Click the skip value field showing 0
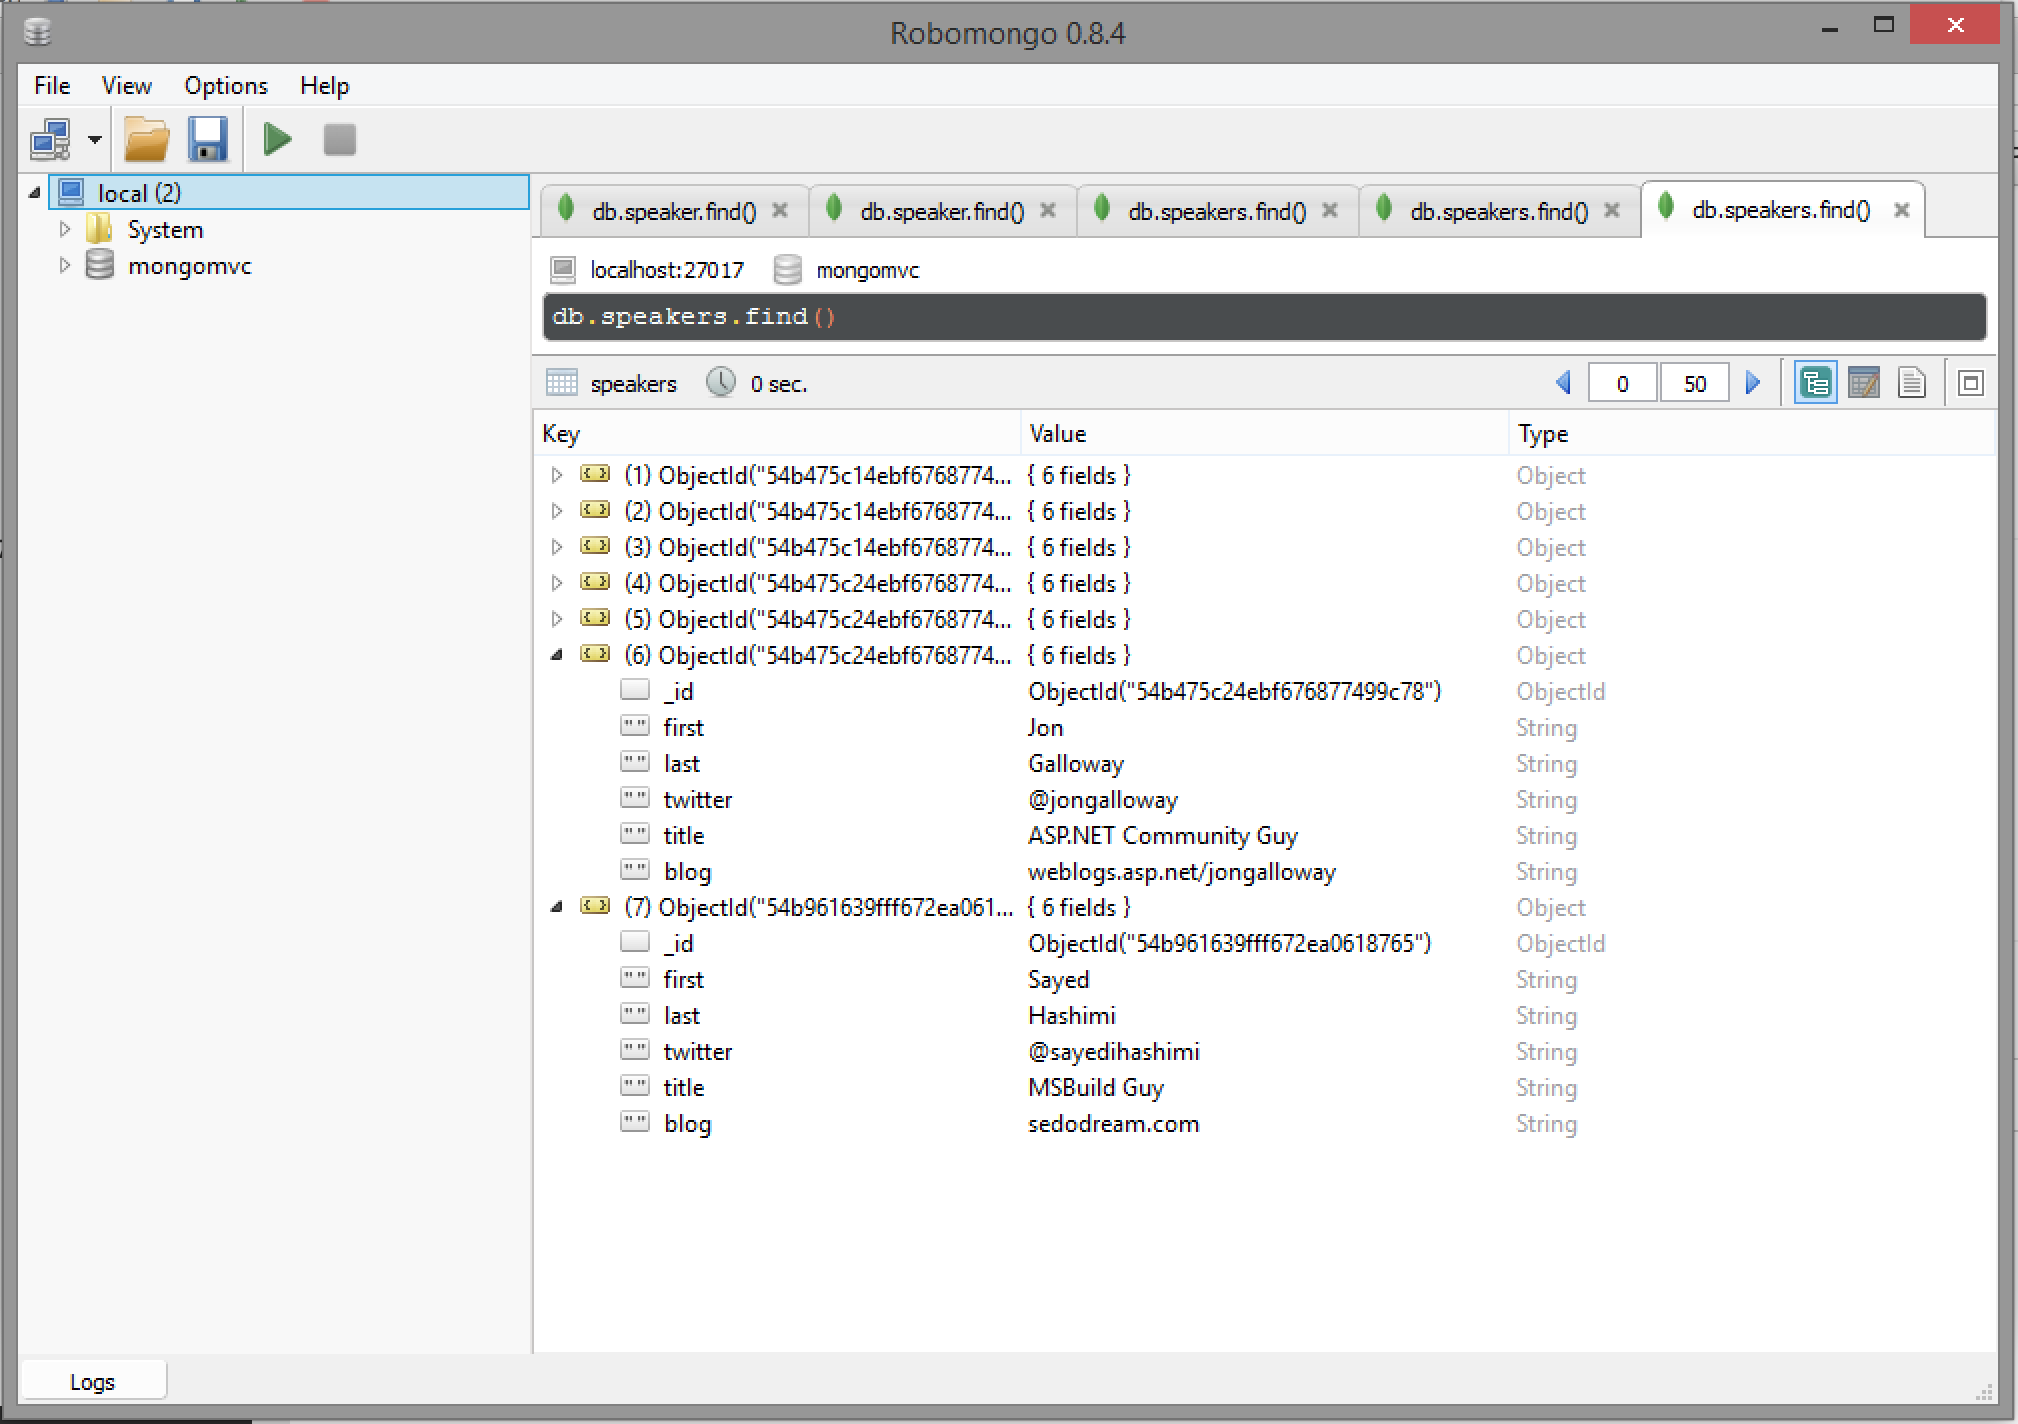 click(x=1622, y=383)
